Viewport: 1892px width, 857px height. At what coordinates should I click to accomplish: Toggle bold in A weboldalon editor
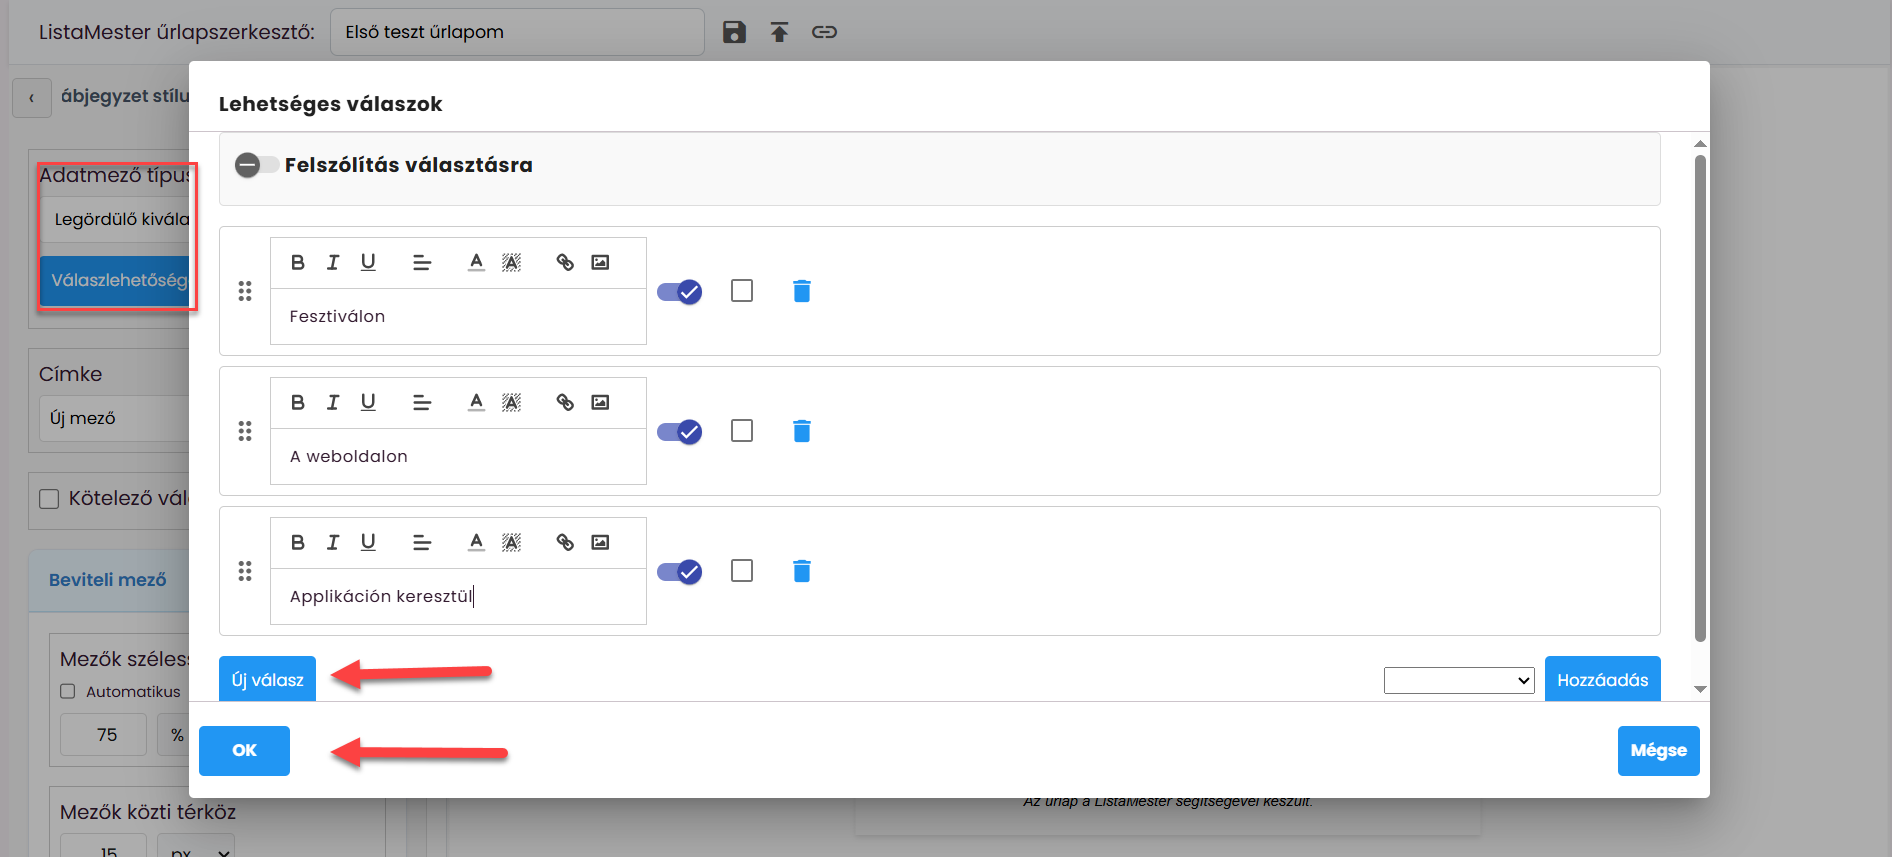click(x=297, y=402)
